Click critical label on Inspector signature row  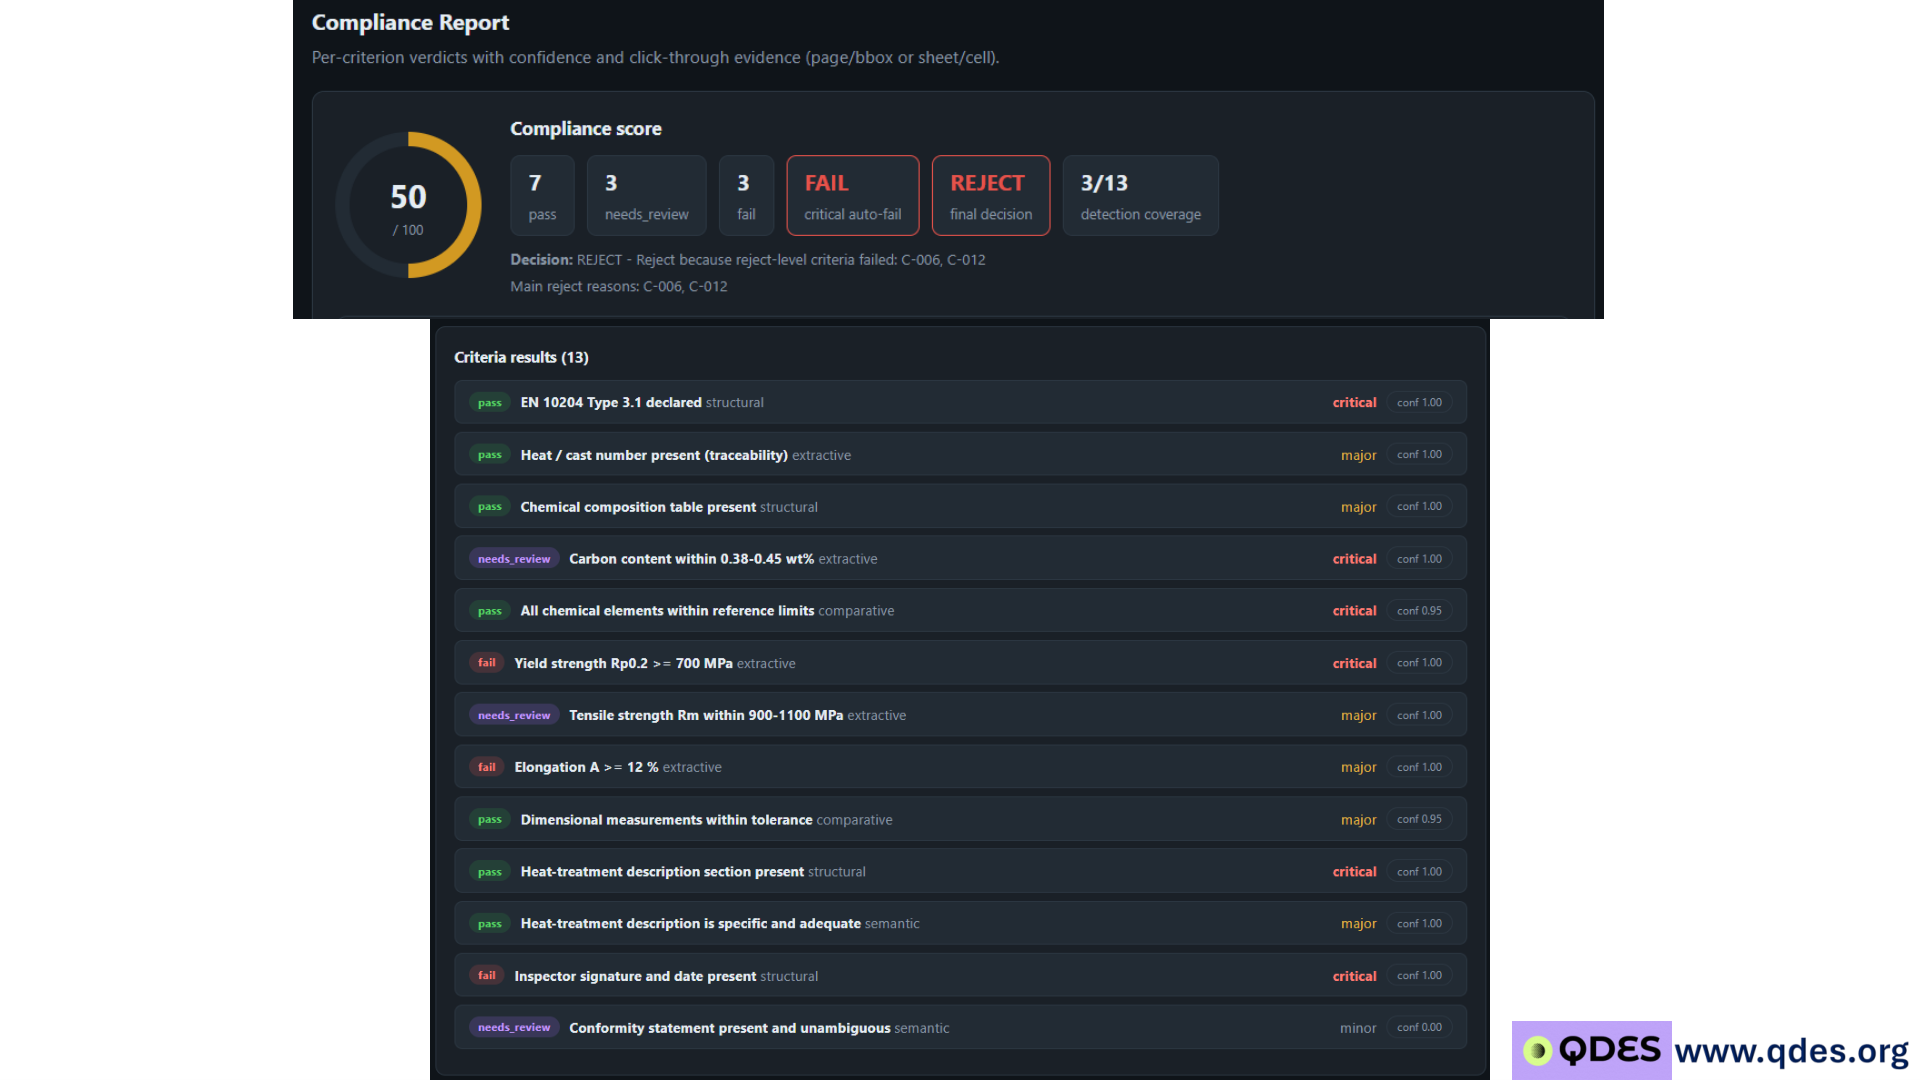1354,976
